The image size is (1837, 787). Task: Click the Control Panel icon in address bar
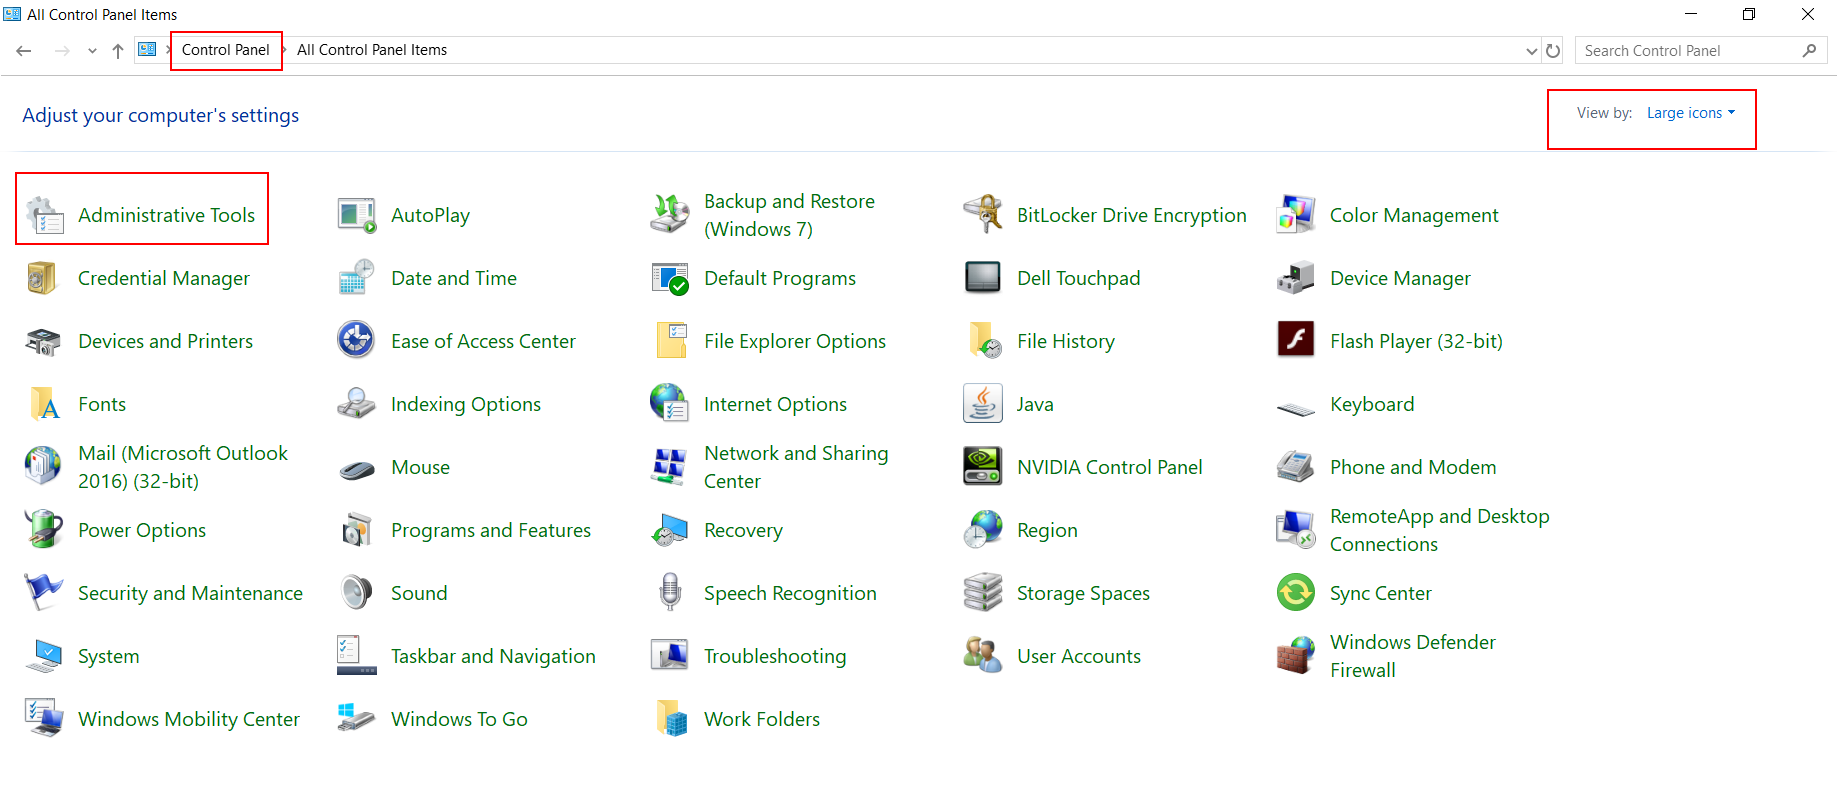click(147, 50)
